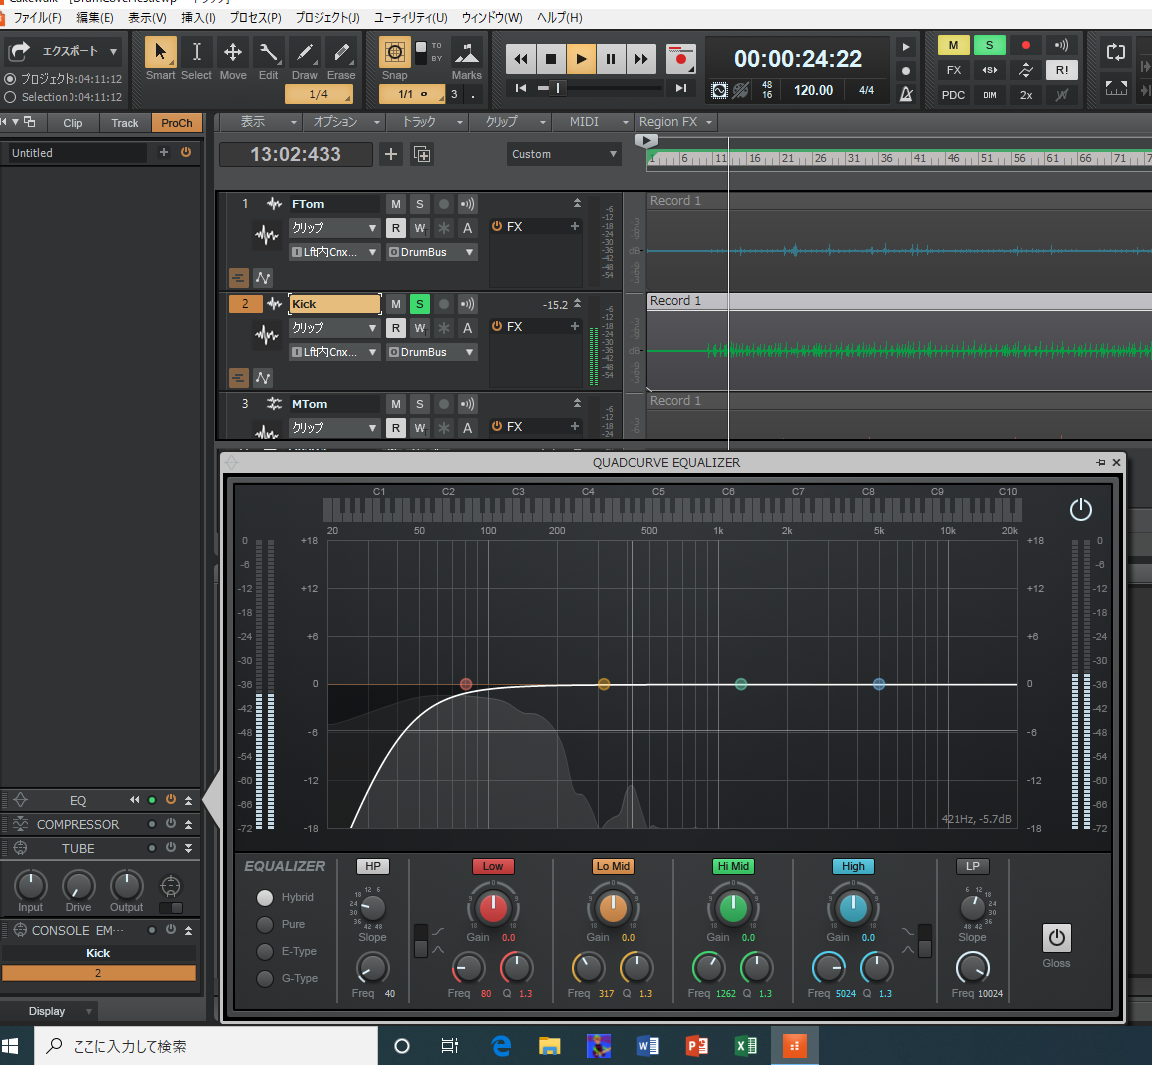Click the red Low Gain knob
This screenshot has height=1065, width=1152.
point(493,908)
